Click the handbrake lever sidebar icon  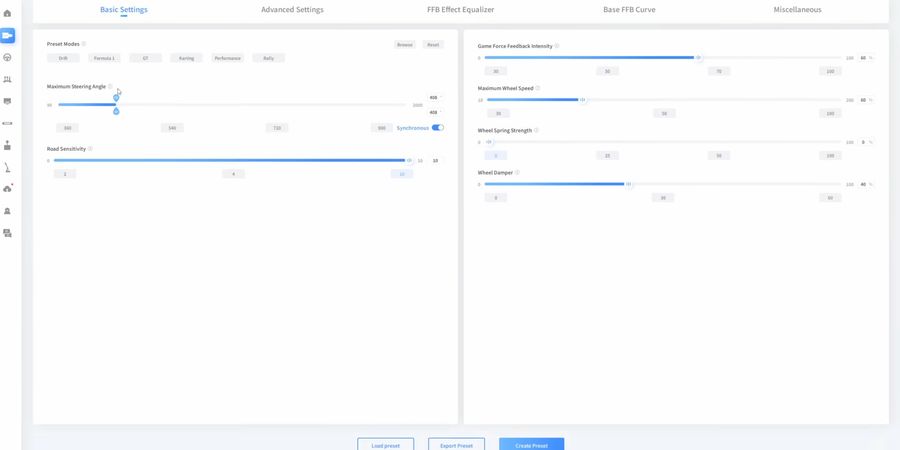8,167
